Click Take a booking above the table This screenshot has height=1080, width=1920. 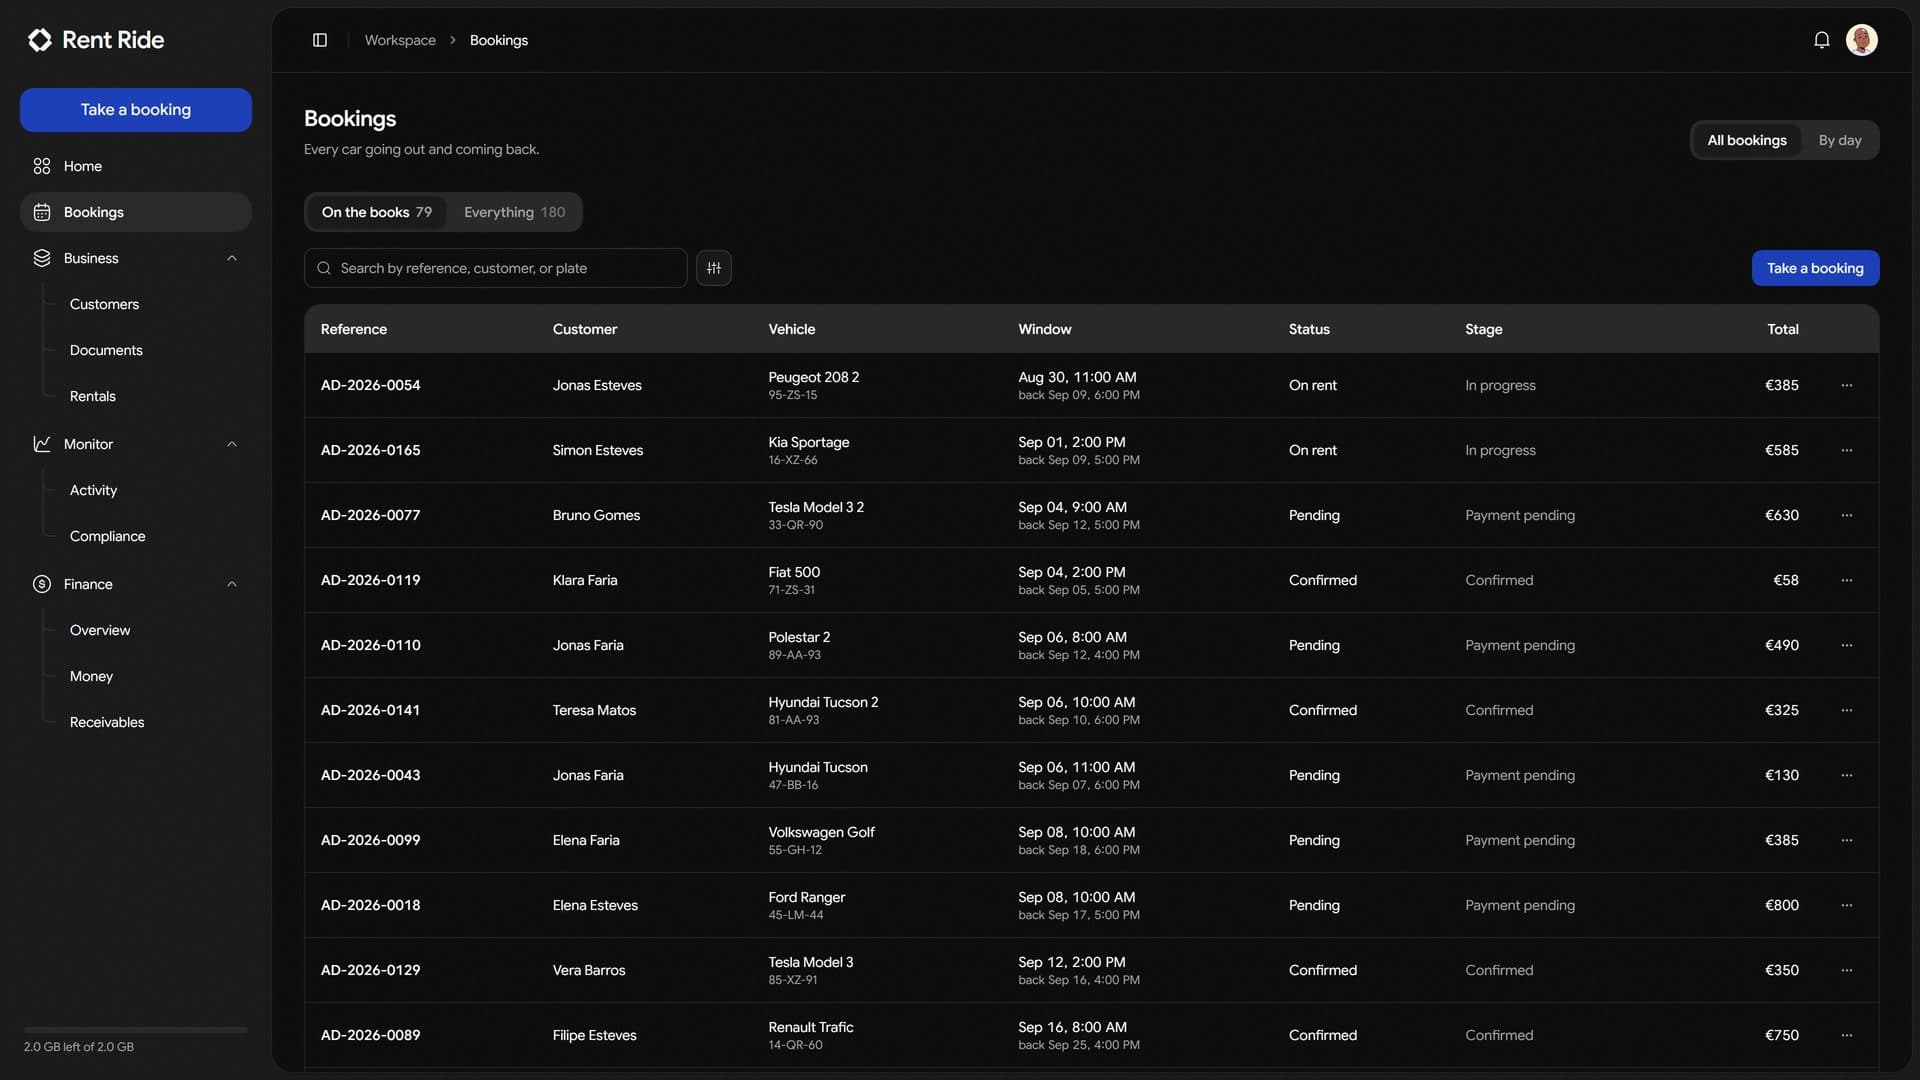click(1815, 268)
